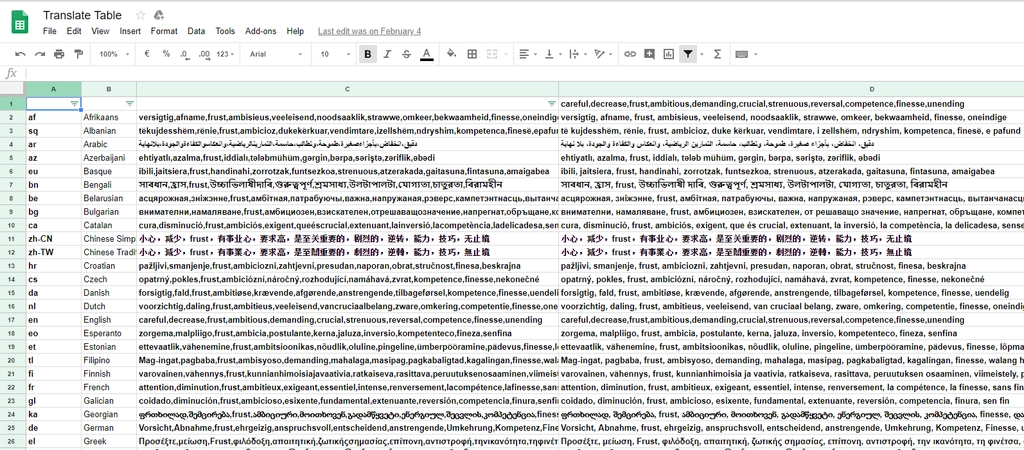Star the Translate Table document
The width and height of the screenshot is (1024, 450).
tap(140, 15)
